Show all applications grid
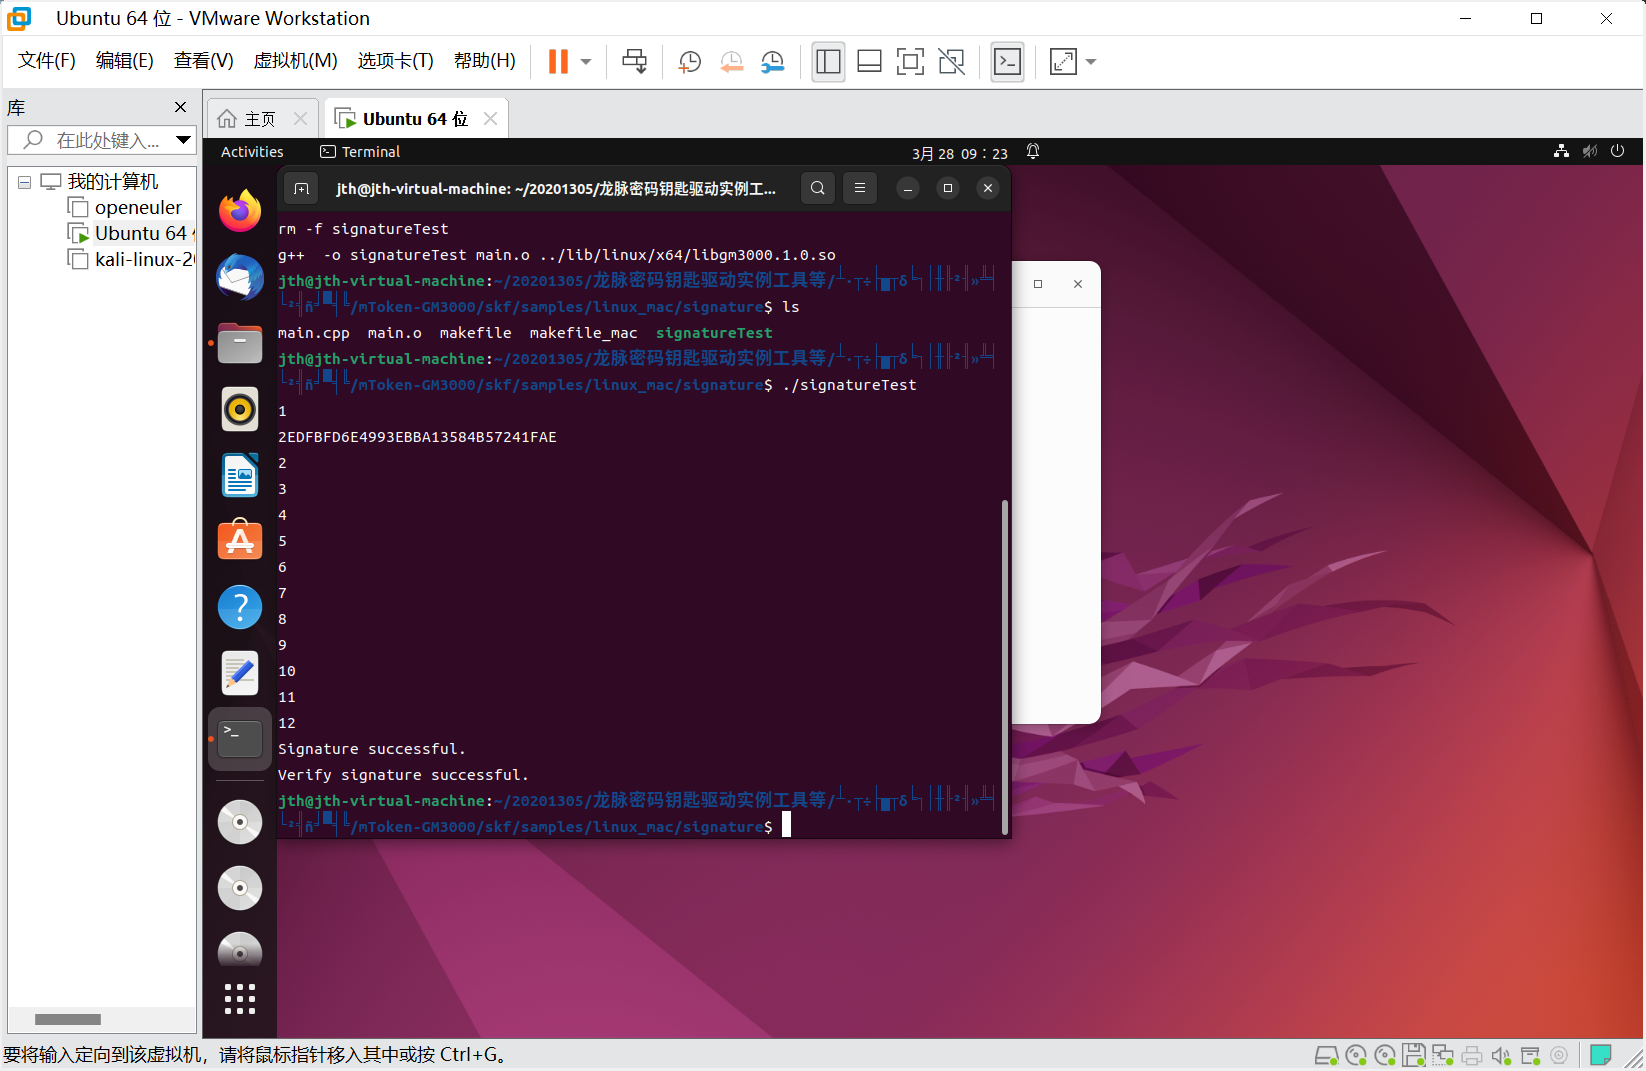This screenshot has height=1071, width=1646. [240, 999]
